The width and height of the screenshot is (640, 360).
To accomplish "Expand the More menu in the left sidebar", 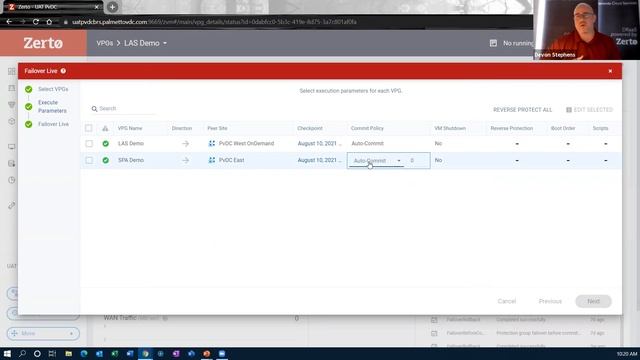I will (43, 333).
